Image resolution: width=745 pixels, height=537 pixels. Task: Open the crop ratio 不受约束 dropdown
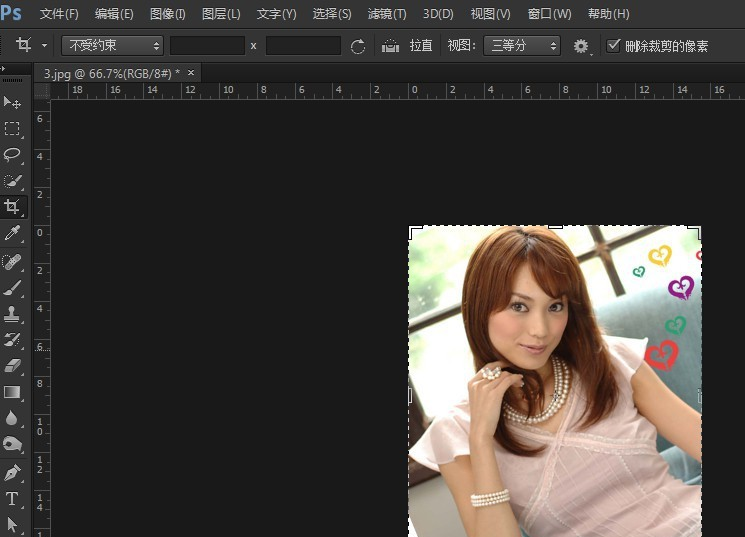click(112, 46)
